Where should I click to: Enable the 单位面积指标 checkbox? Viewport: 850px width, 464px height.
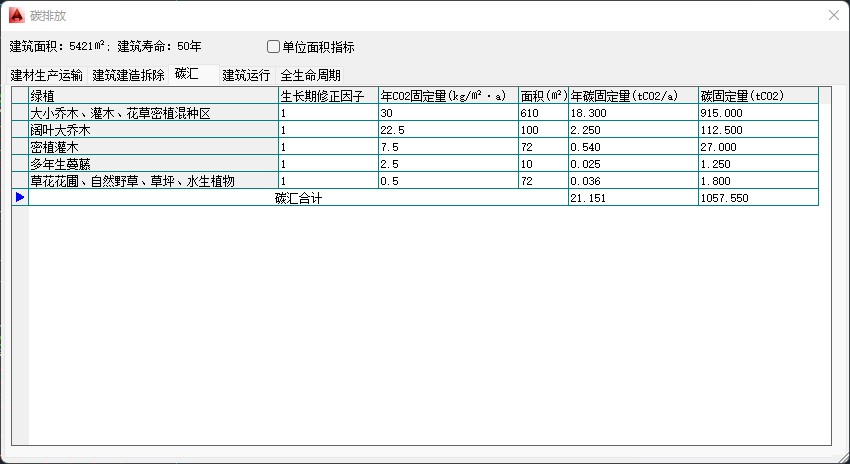[274, 47]
